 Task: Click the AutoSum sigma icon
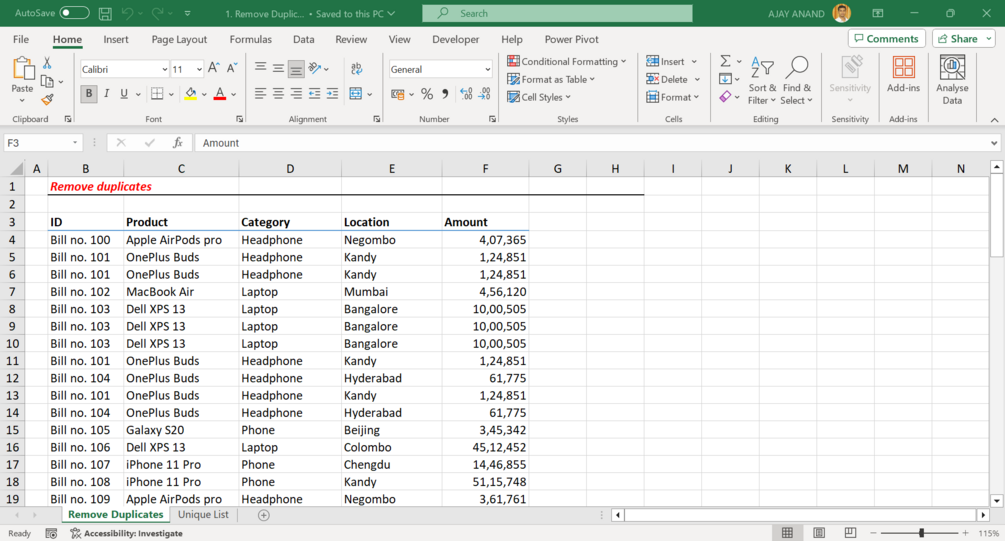click(725, 61)
